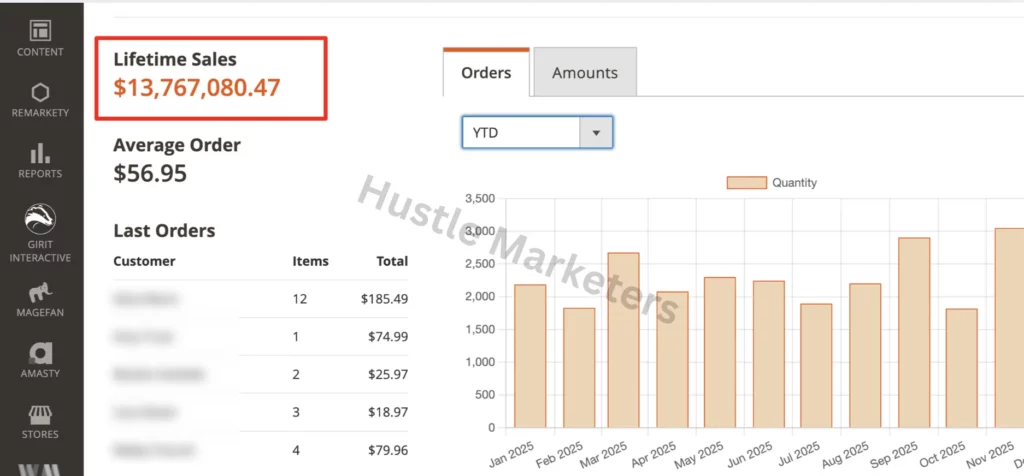Open the Remarkety sidebar item
Viewport: 1024px width, 476px height.
pos(40,100)
